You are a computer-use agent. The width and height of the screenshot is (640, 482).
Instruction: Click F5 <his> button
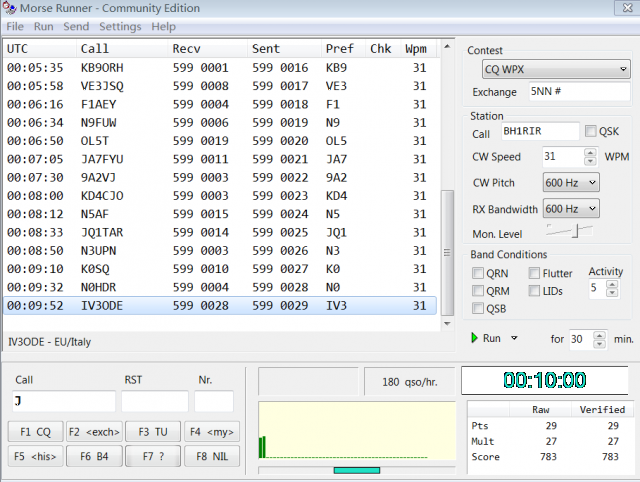click(36, 456)
